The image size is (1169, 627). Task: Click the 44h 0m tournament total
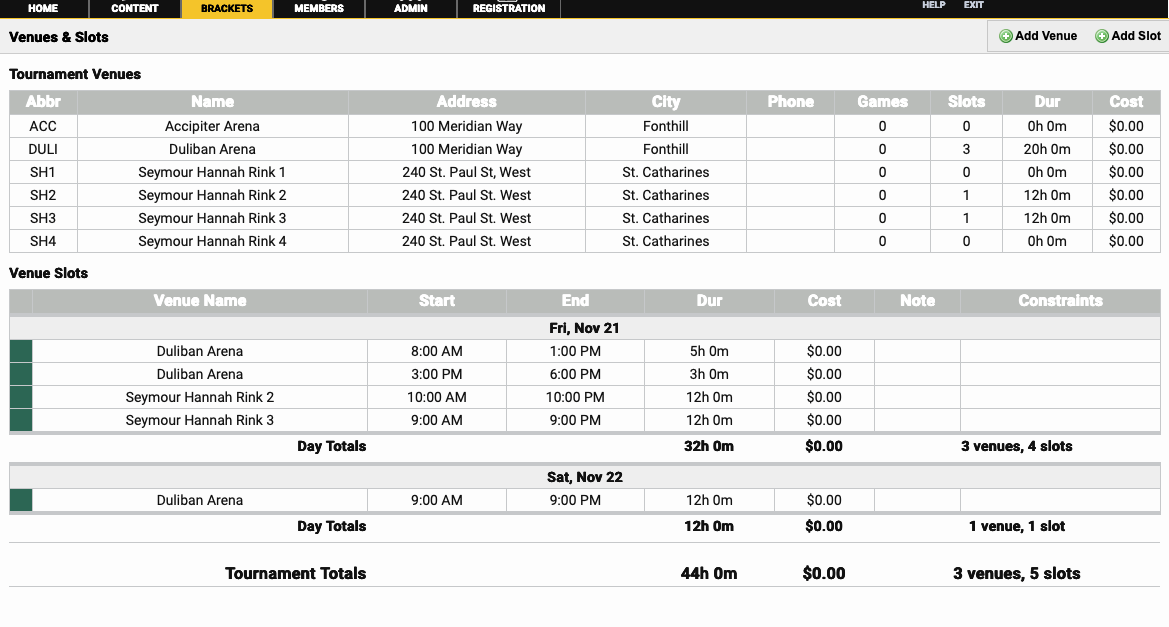coord(709,574)
